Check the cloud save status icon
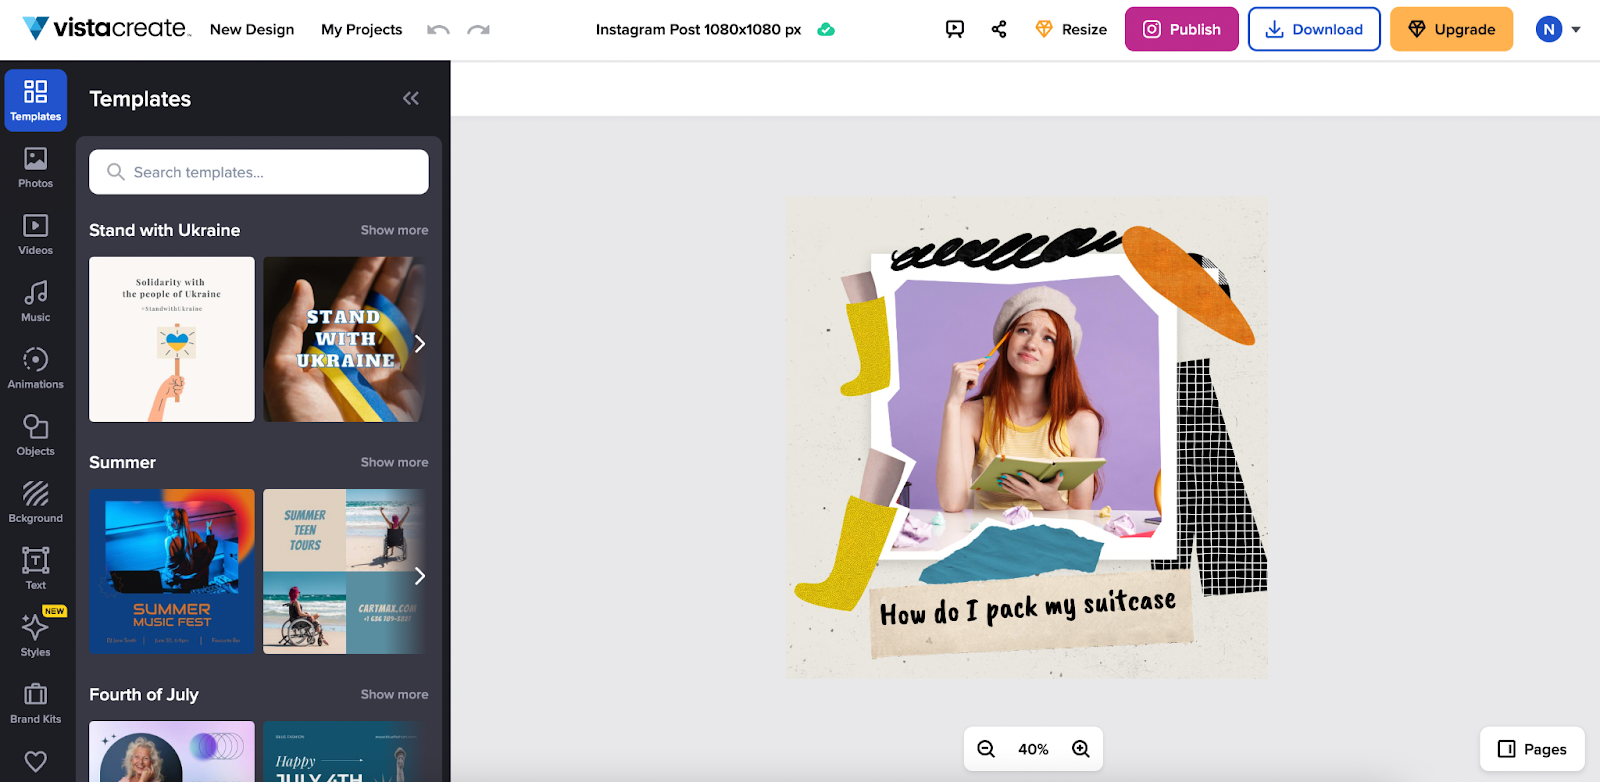Screen dimensions: 1600x782 [826, 30]
